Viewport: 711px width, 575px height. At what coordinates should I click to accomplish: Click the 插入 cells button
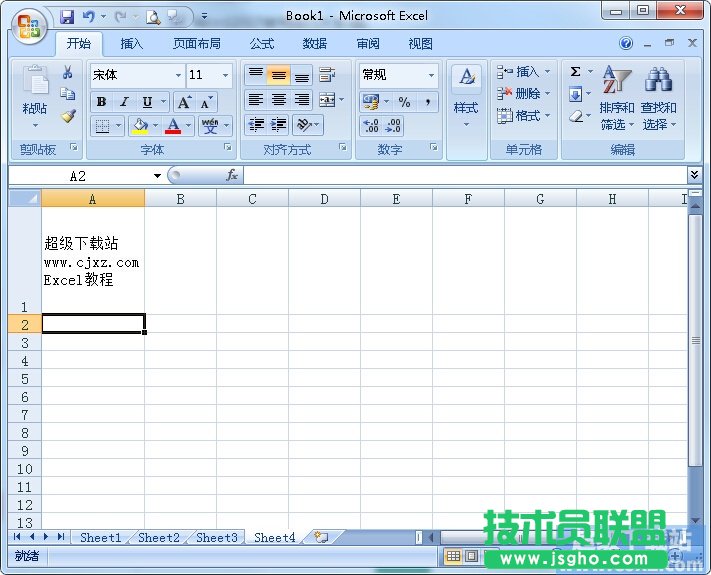click(521, 72)
